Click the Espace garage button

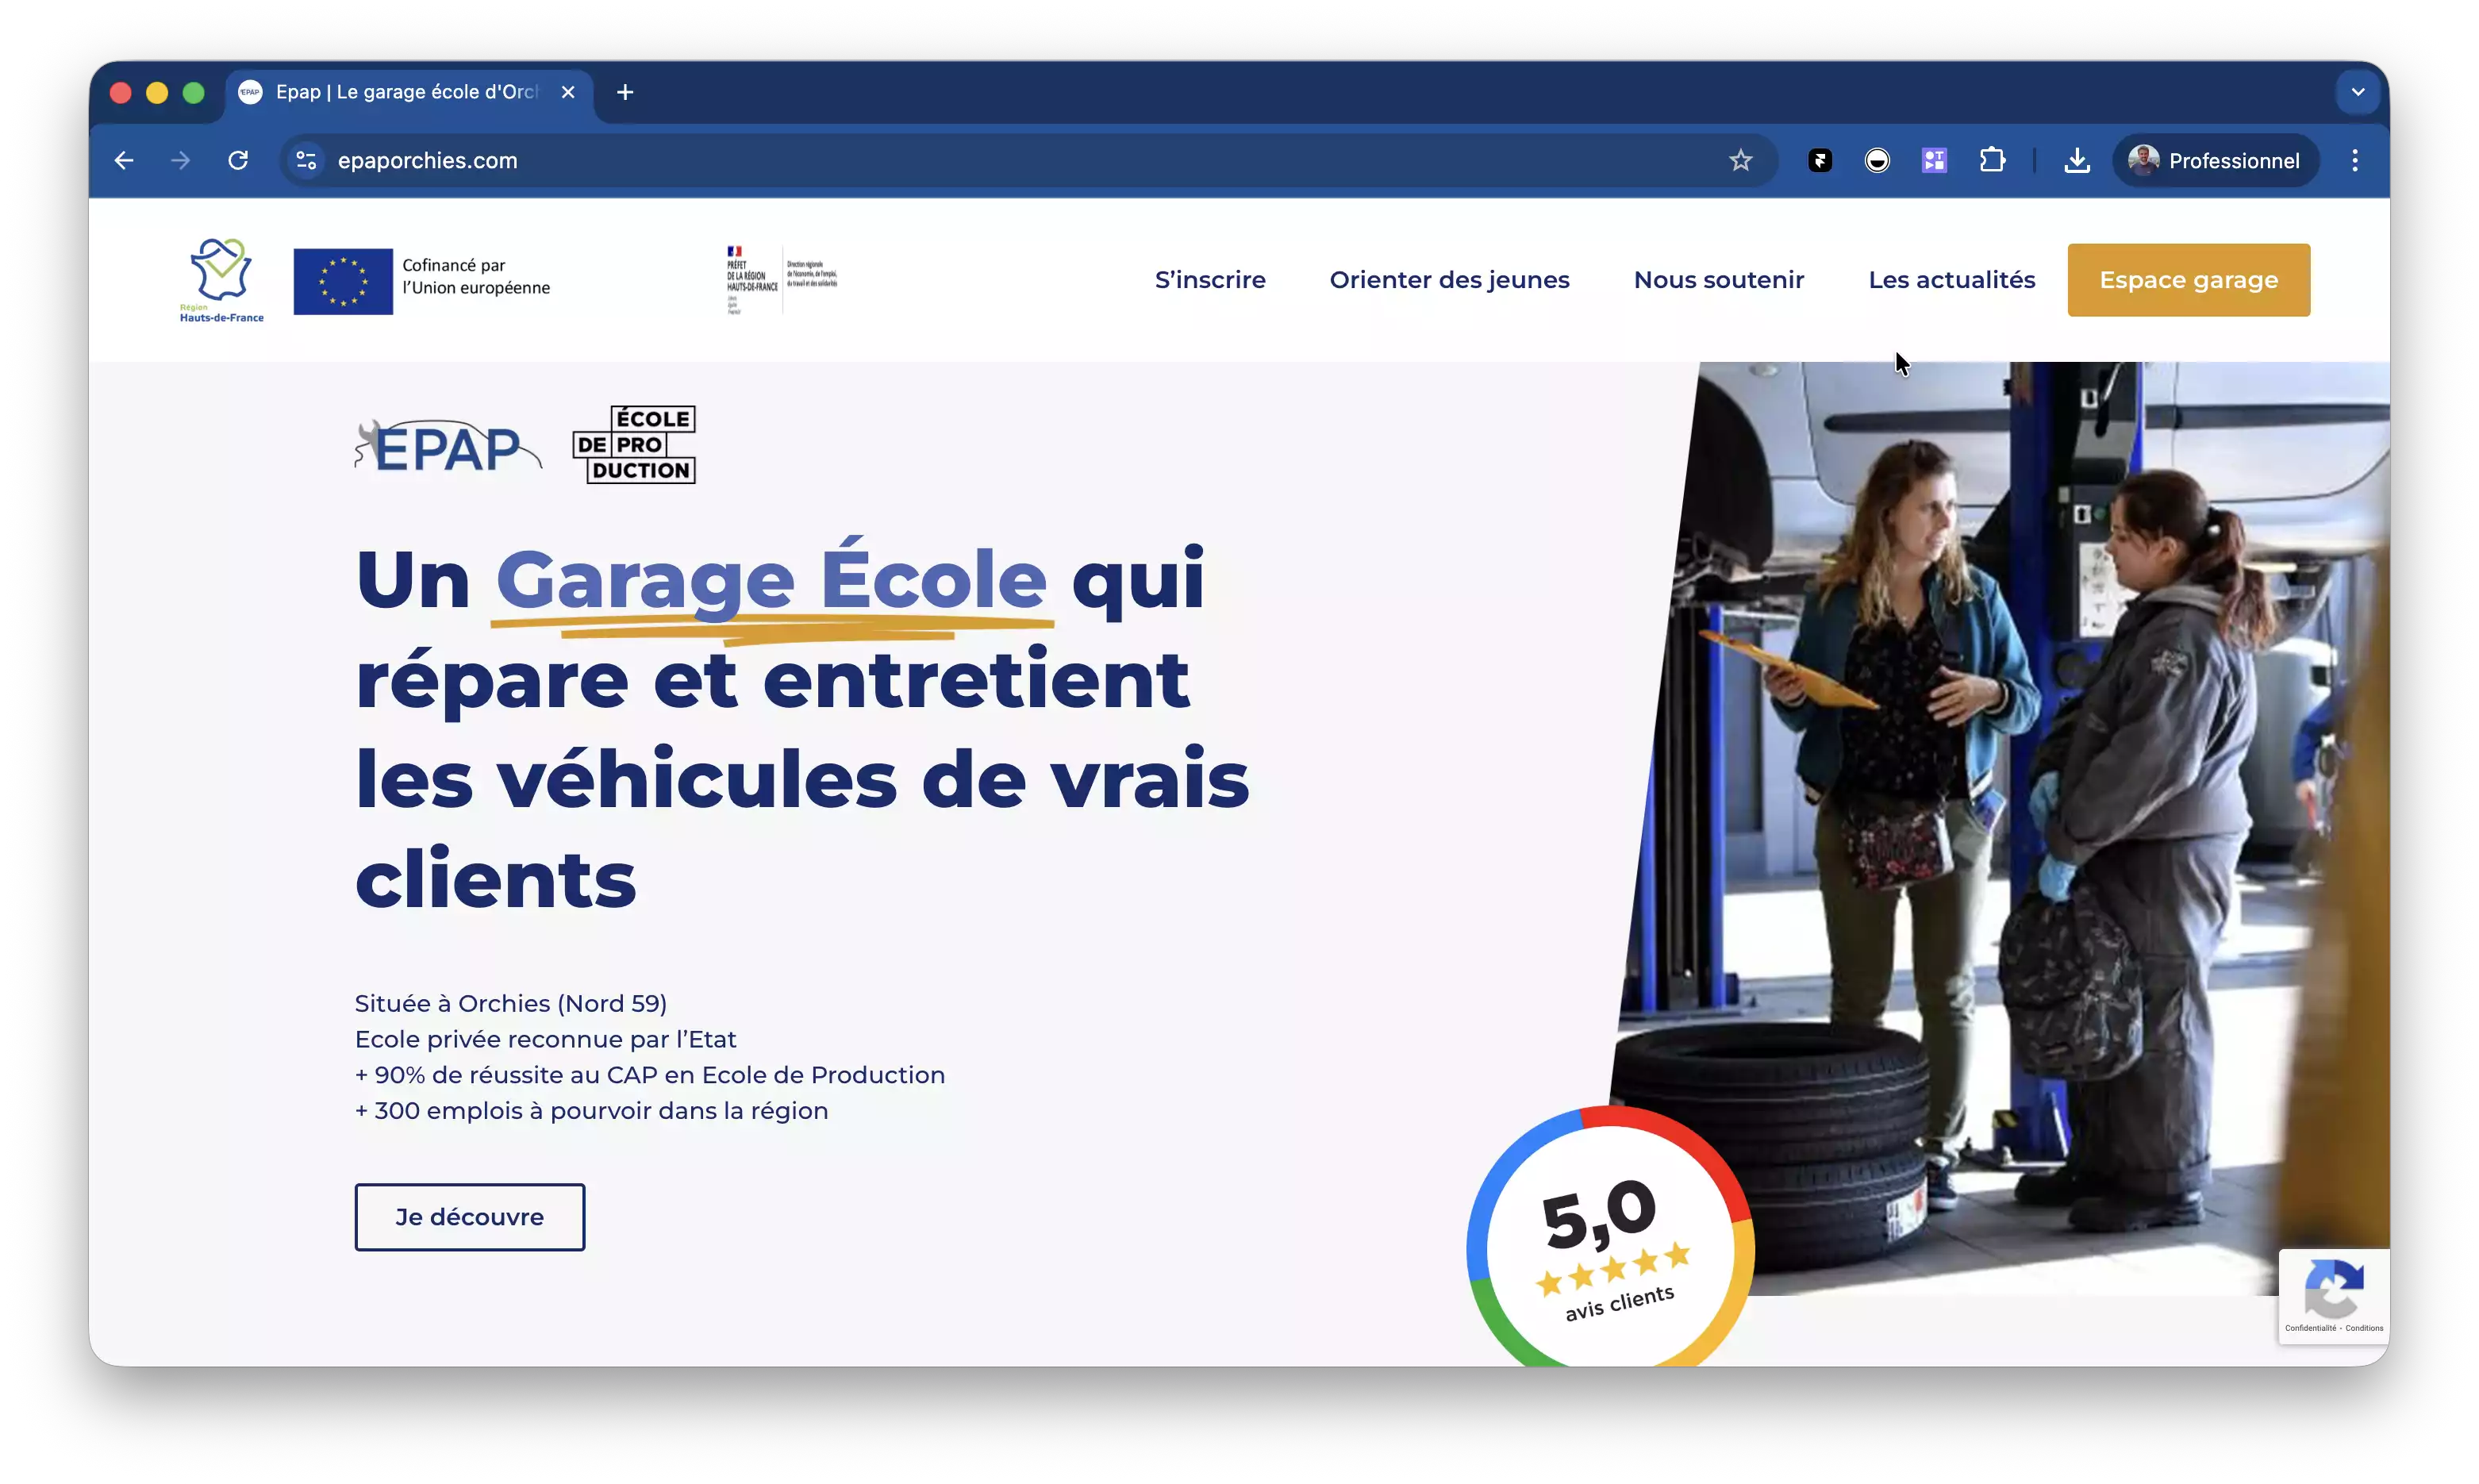pyautogui.click(x=2188, y=280)
